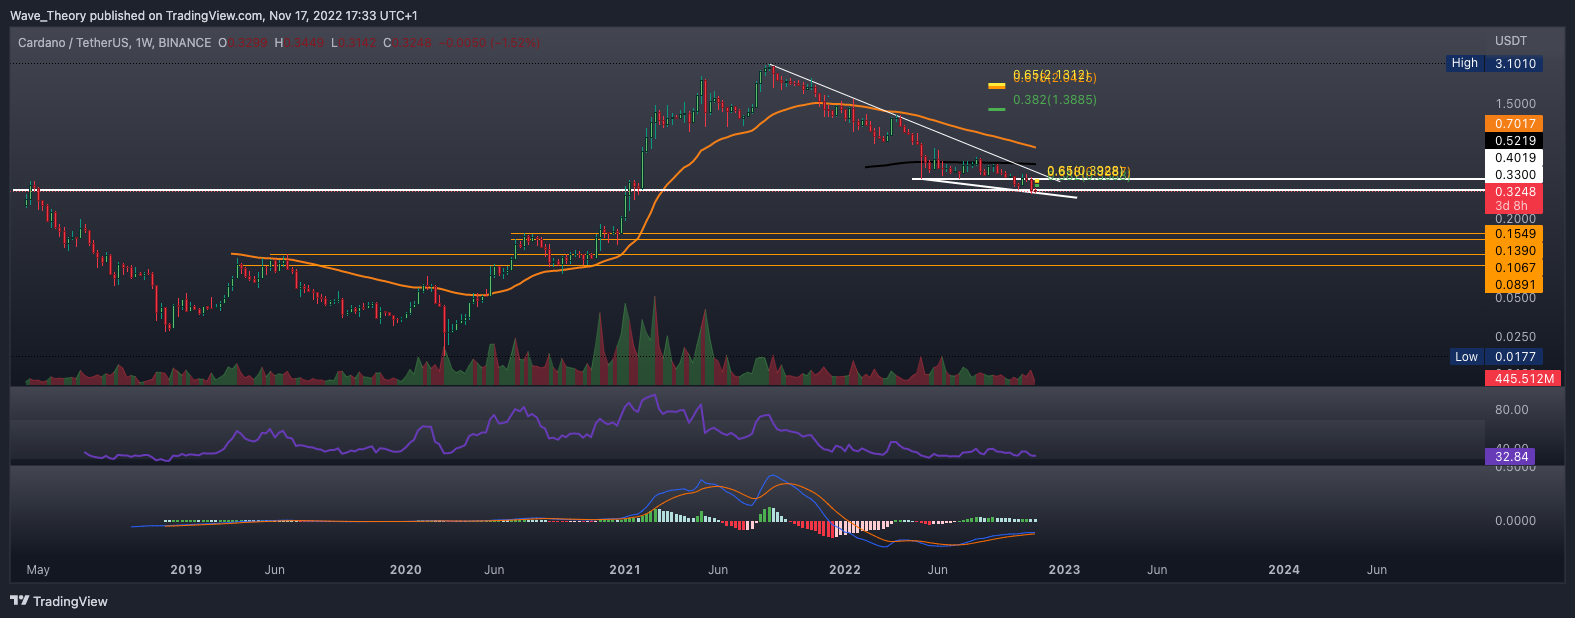Click the 1.5000 price scale value
This screenshot has height=618, width=1575.
point(1515,104)
